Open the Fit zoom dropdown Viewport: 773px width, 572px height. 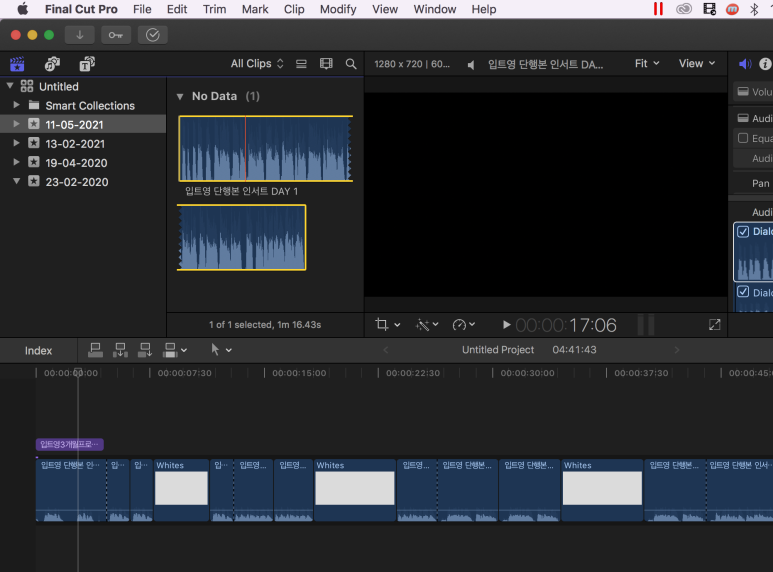[647, 64]
